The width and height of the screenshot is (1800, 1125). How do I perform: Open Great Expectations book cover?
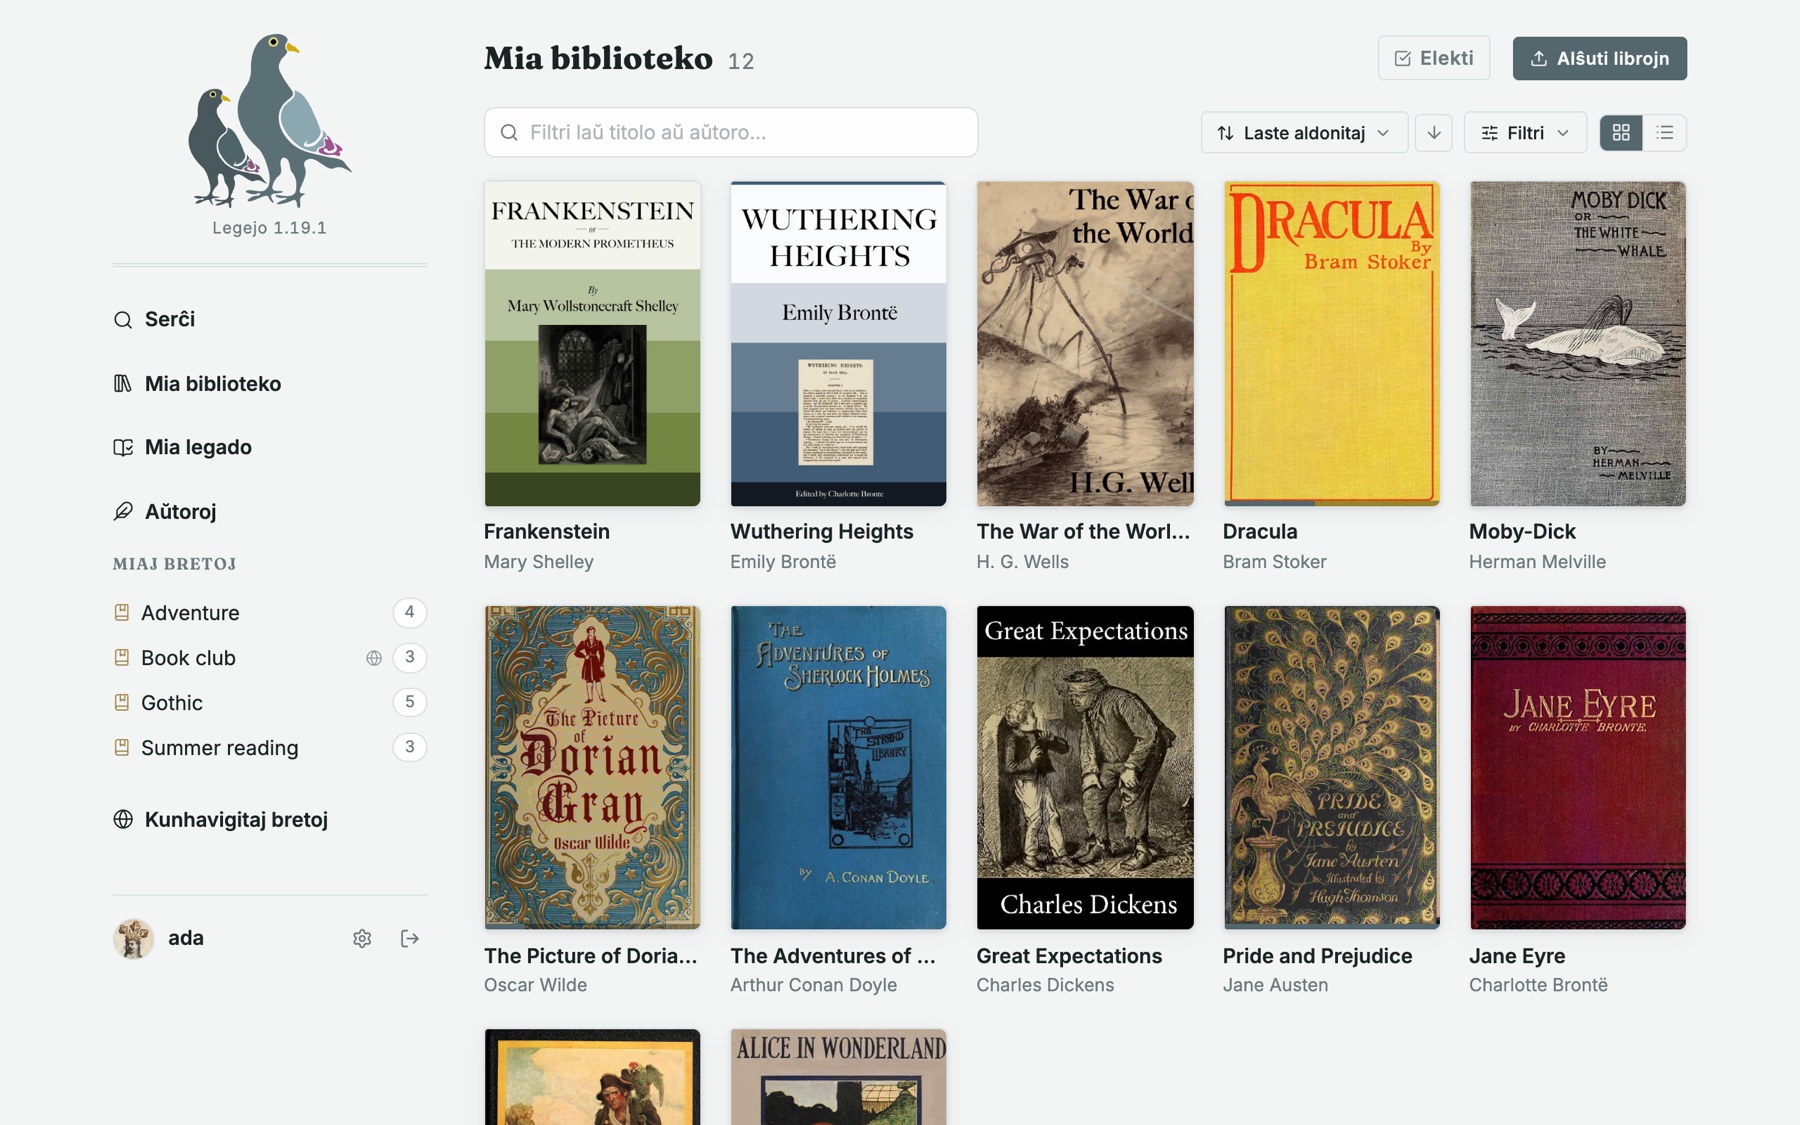pos(1085,767)
